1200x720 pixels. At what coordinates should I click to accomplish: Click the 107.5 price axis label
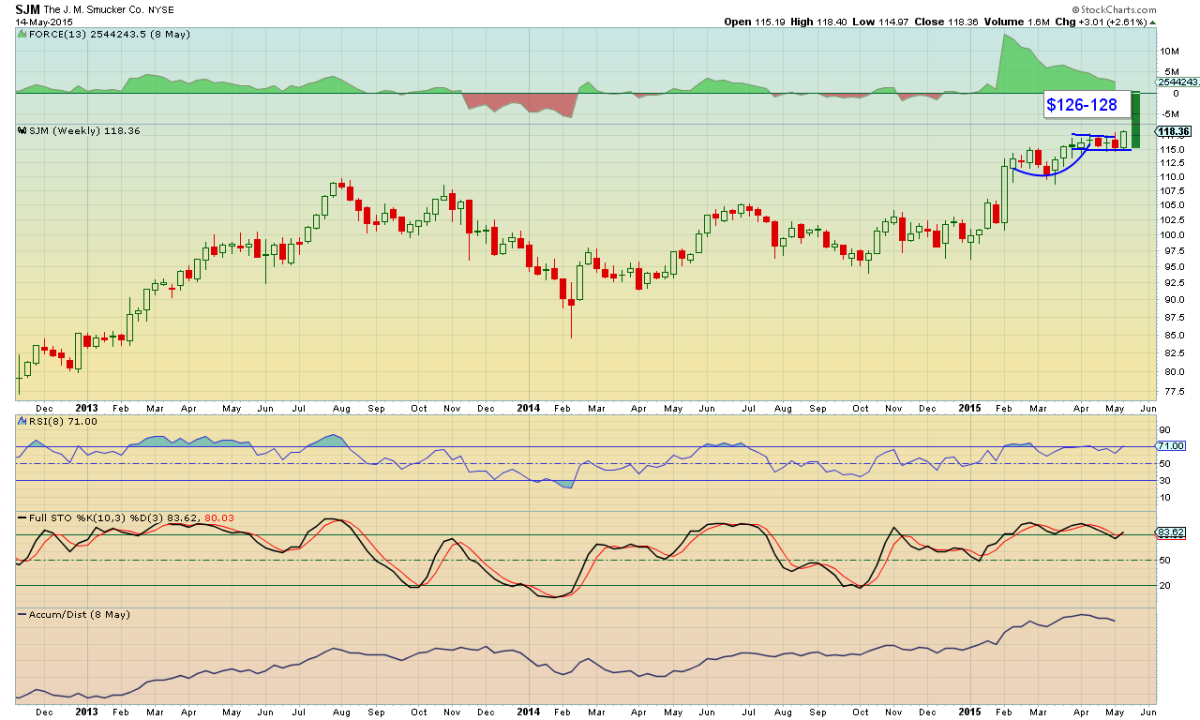[x=1172, y=191]
